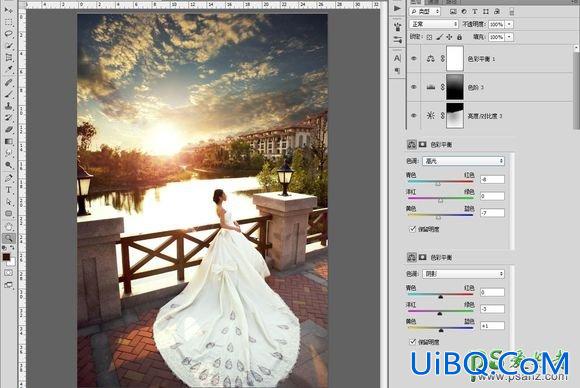Filter layers by adjustment layer type
The height and width of the screenshot is (388, 580).
464,12
